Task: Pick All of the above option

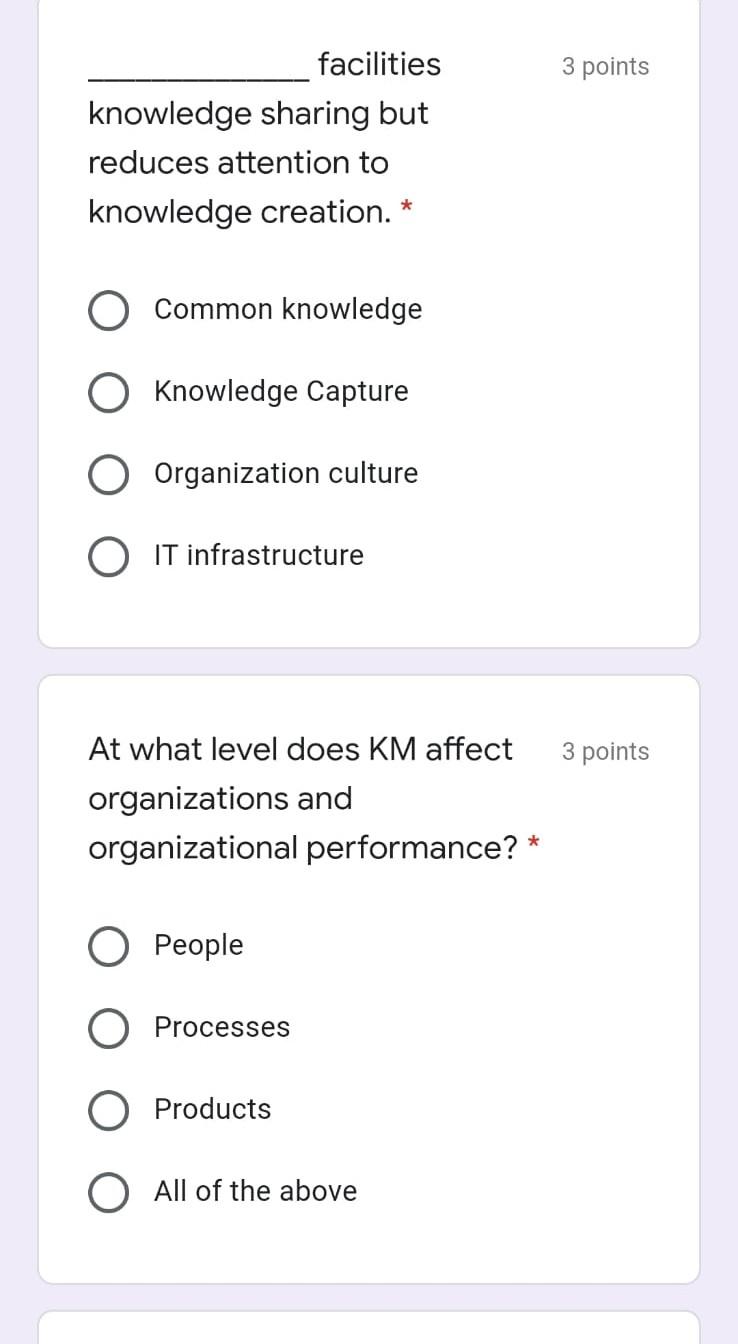Action: click(109, 1192)
